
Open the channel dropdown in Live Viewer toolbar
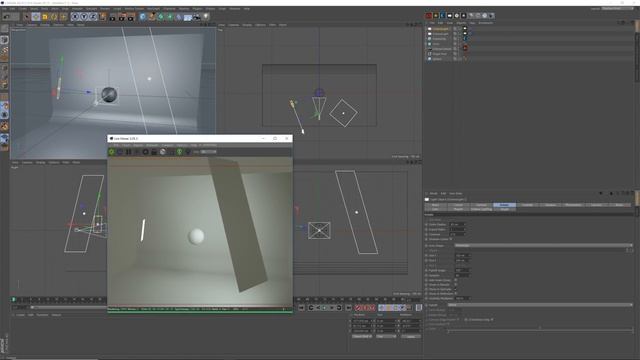pos(208,152)
